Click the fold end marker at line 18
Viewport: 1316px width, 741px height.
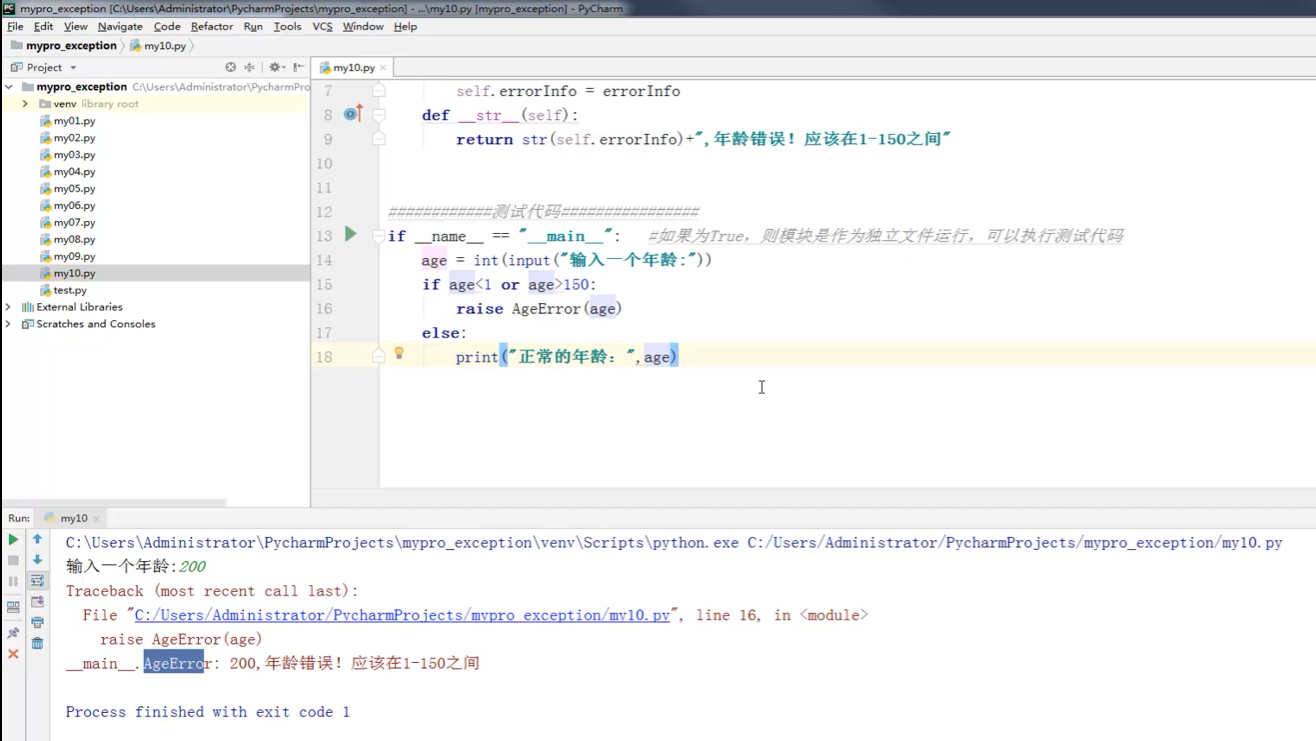379,356
